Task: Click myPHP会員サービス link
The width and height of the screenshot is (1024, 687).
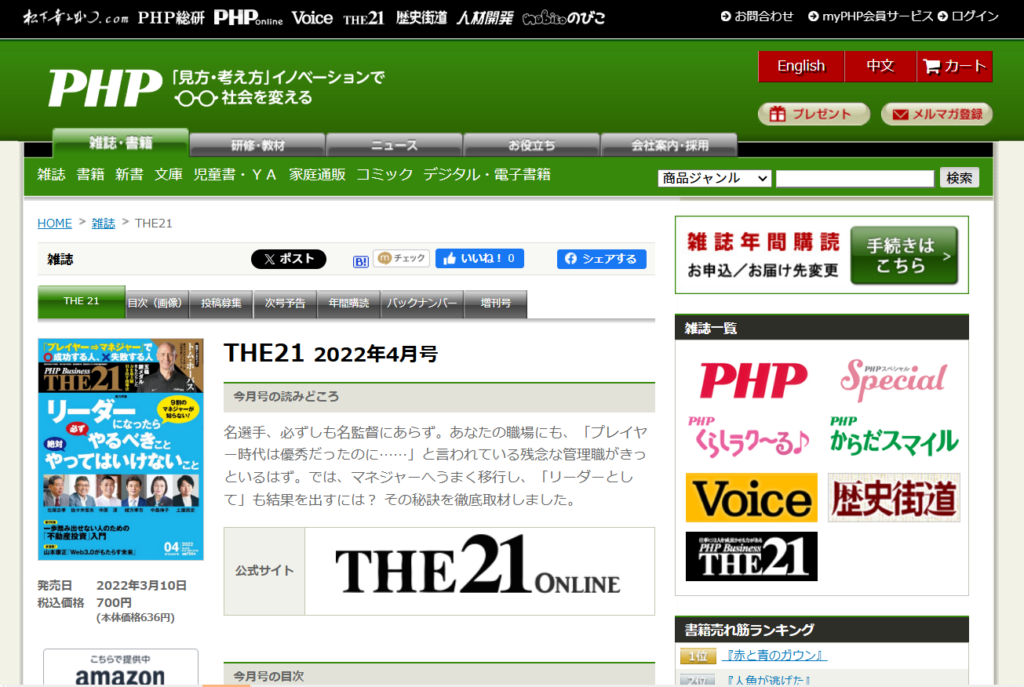Action: click(x=870, y=16)
